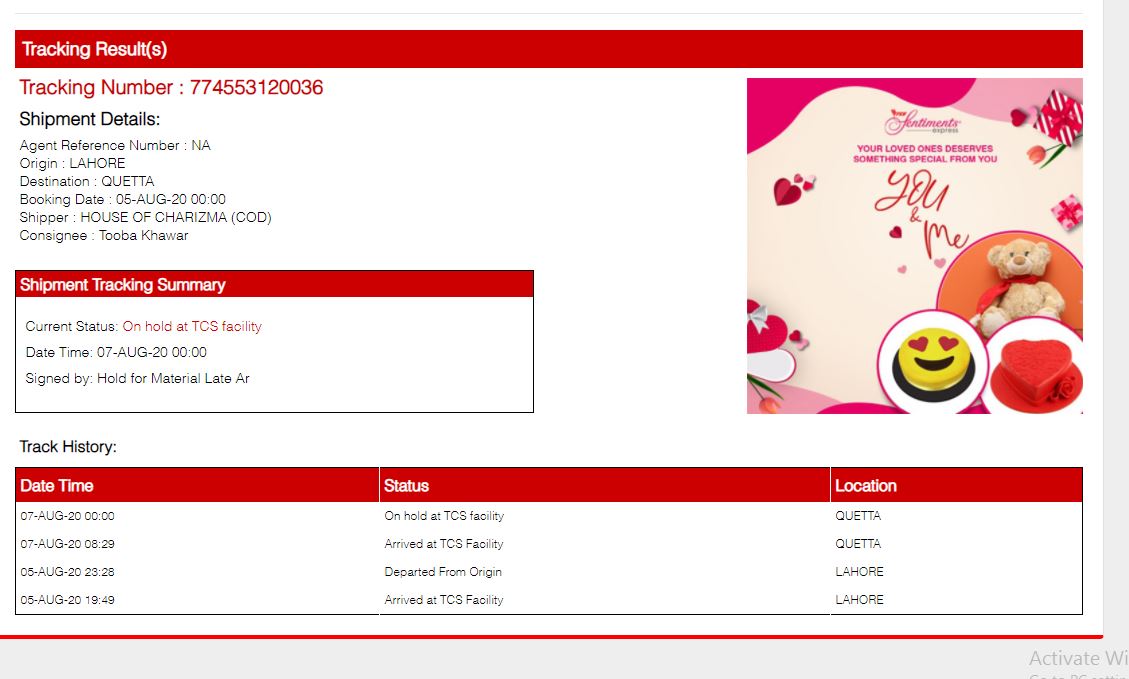Click LAHORE location in Departed From Origin row
This screenshot has height=679, width=1129.
[x=860, y=572]
